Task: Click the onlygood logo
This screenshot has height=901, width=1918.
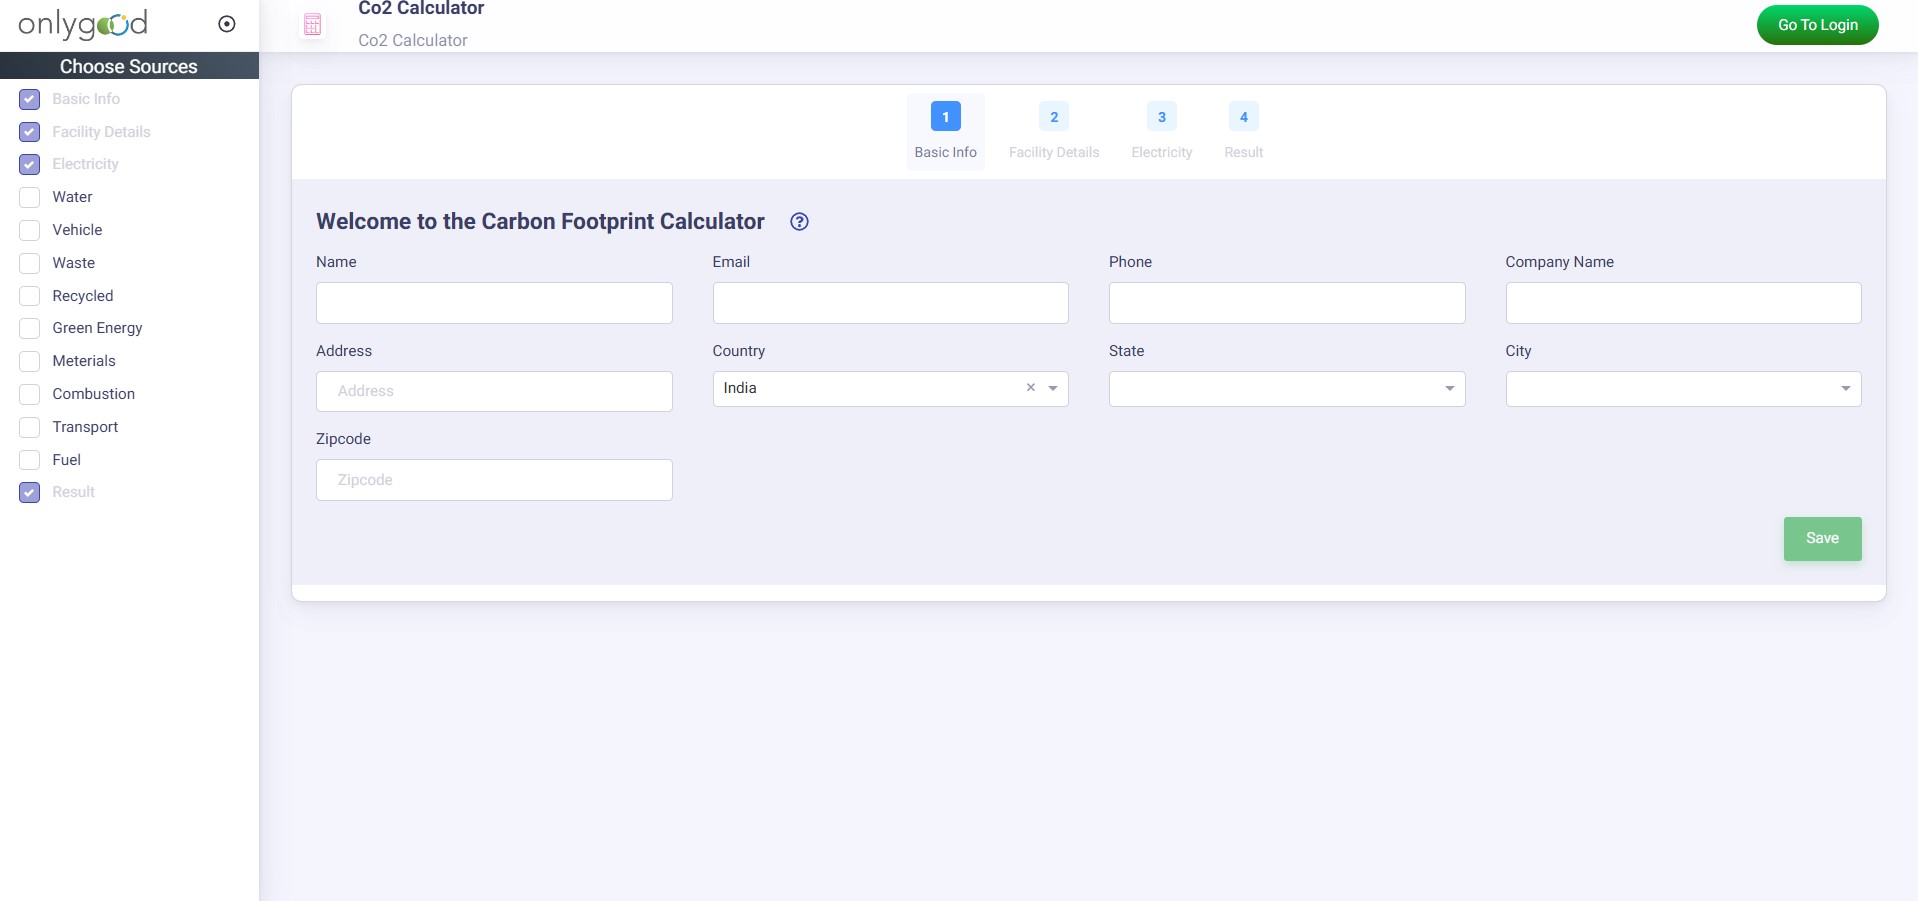Action: click(83, 24)
